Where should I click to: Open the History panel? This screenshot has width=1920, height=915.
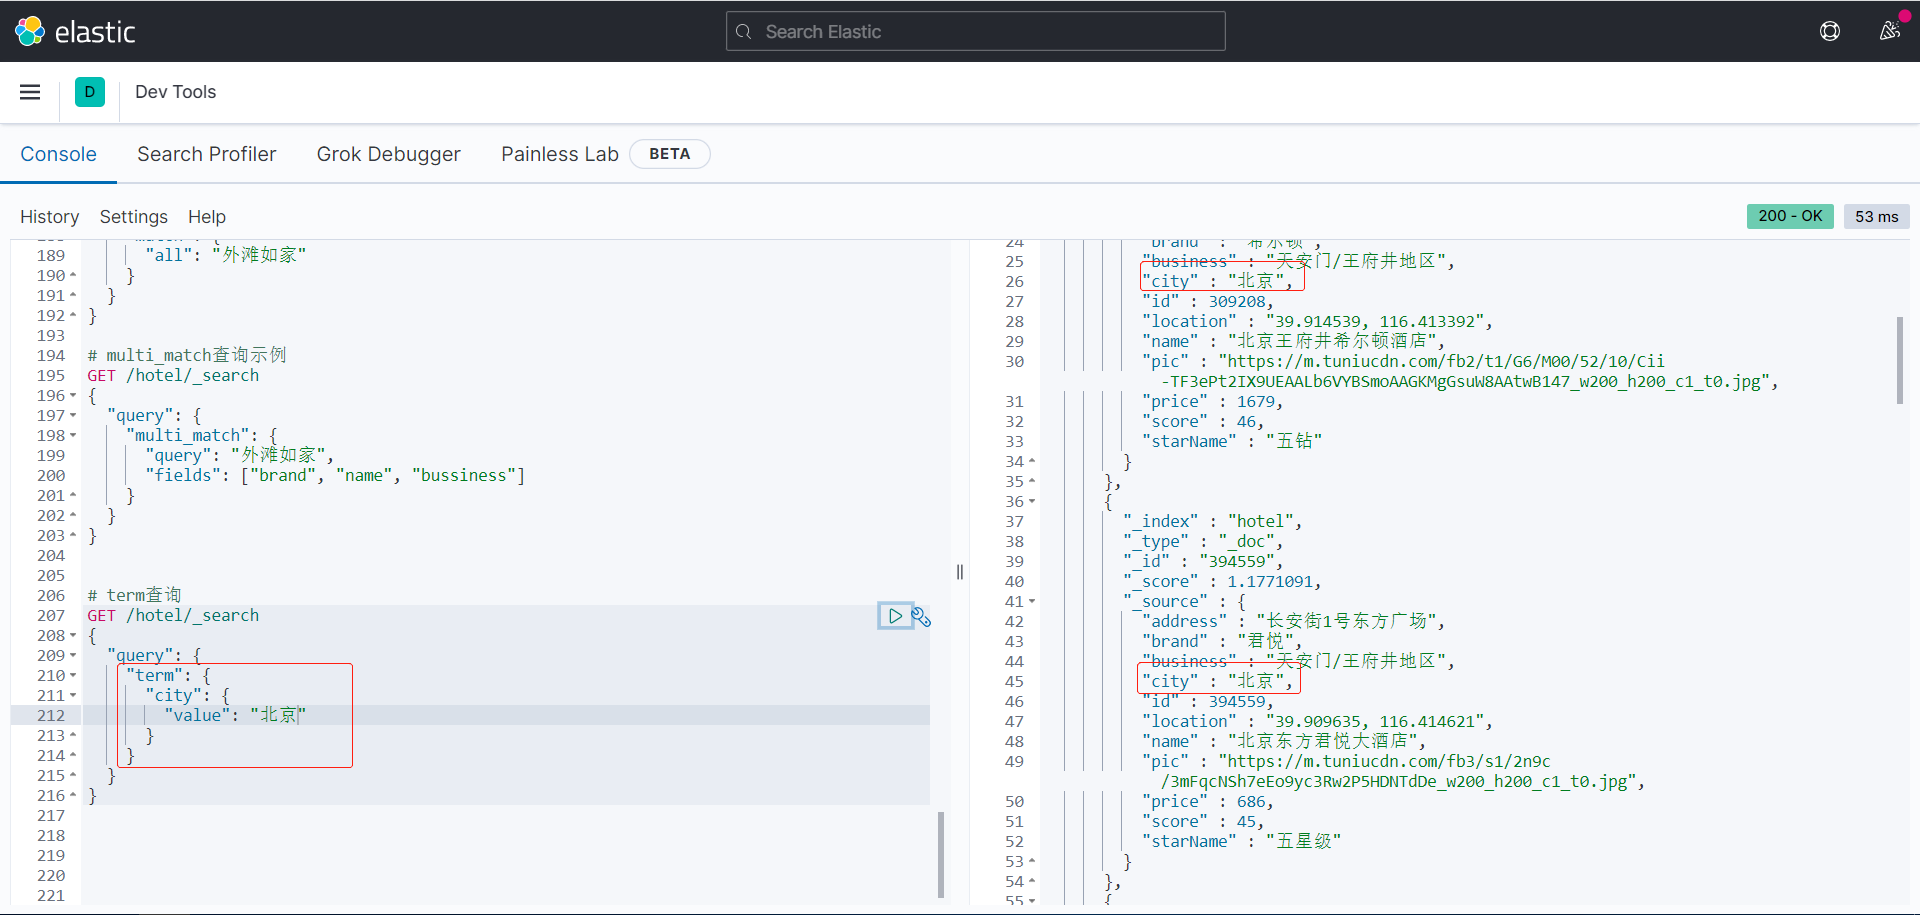click(x=49, y=217)
